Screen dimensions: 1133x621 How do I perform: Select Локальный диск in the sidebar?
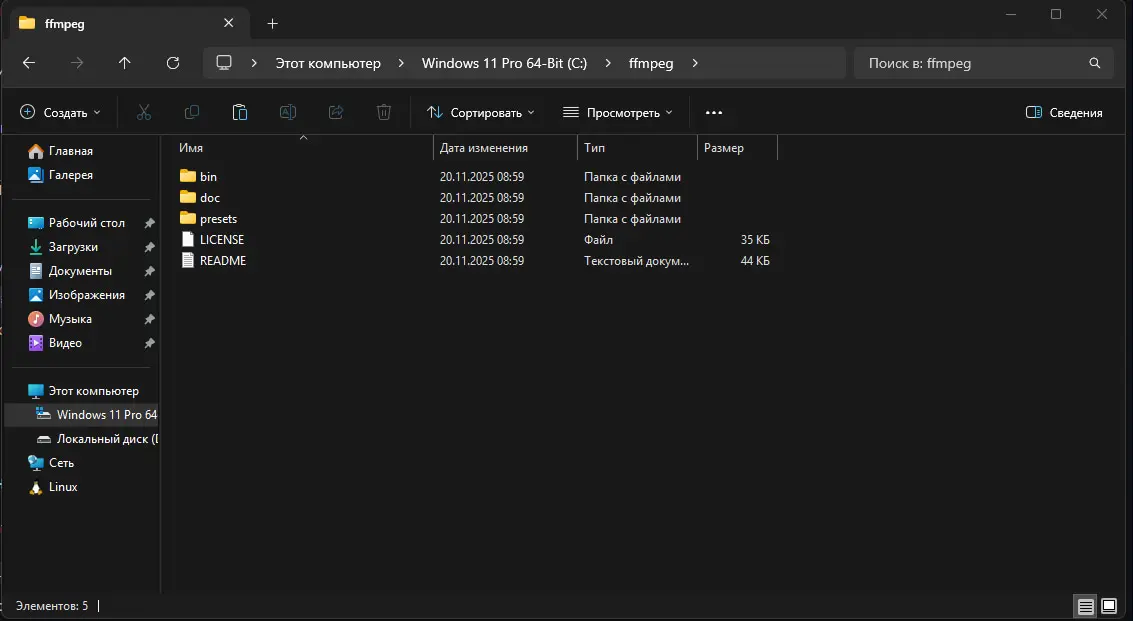108,439
